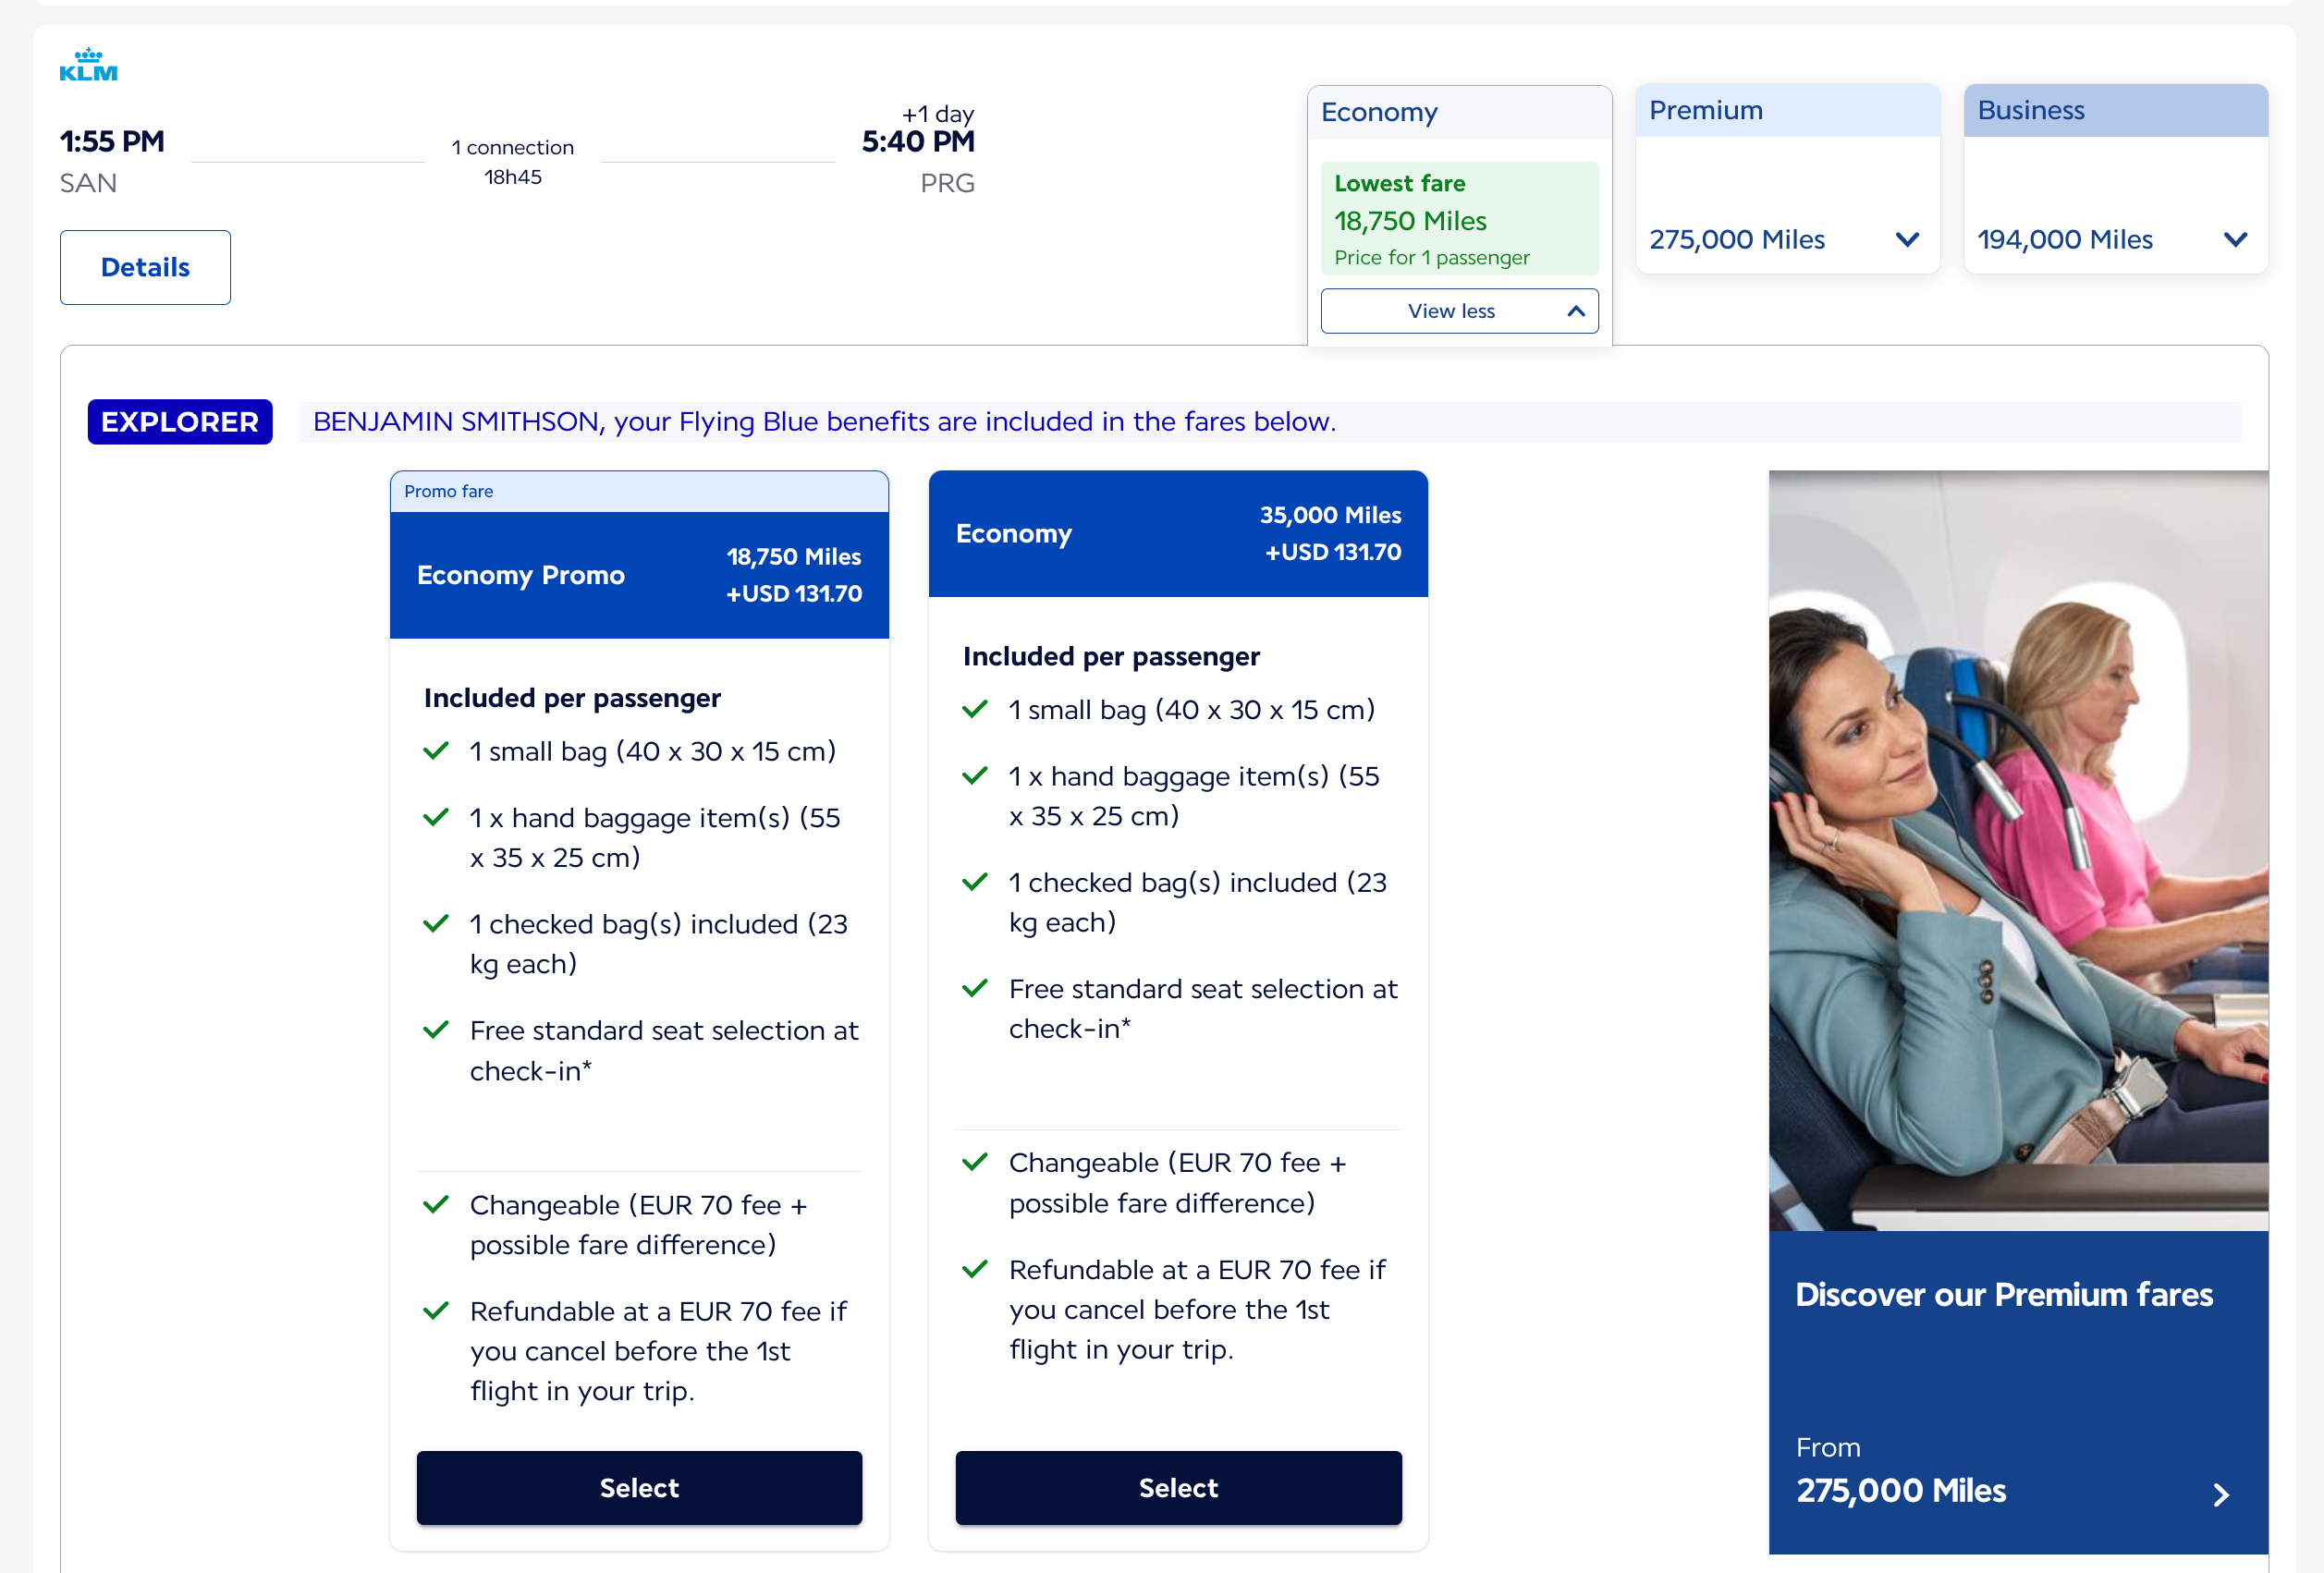Viewport: 2324px width, 1573px height.
Task: Click the KLM airline logo
Action: [88, 64]
